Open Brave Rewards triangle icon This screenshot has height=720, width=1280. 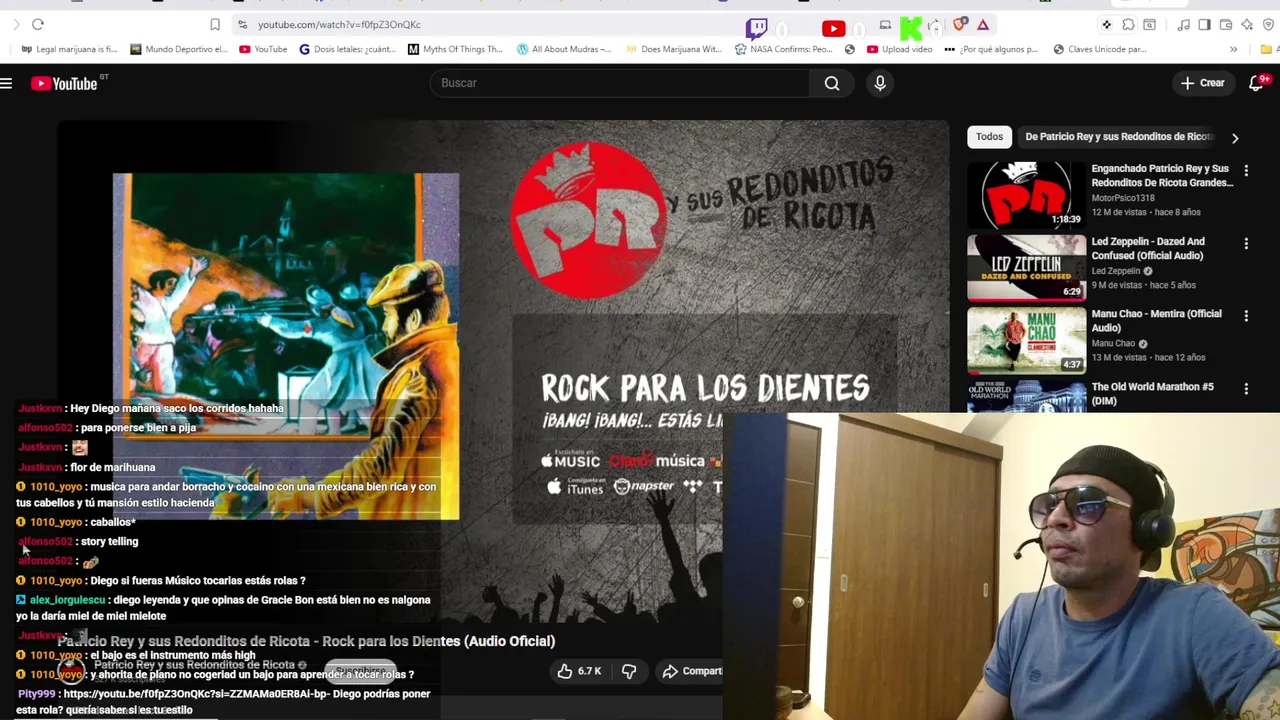(983, 25)
